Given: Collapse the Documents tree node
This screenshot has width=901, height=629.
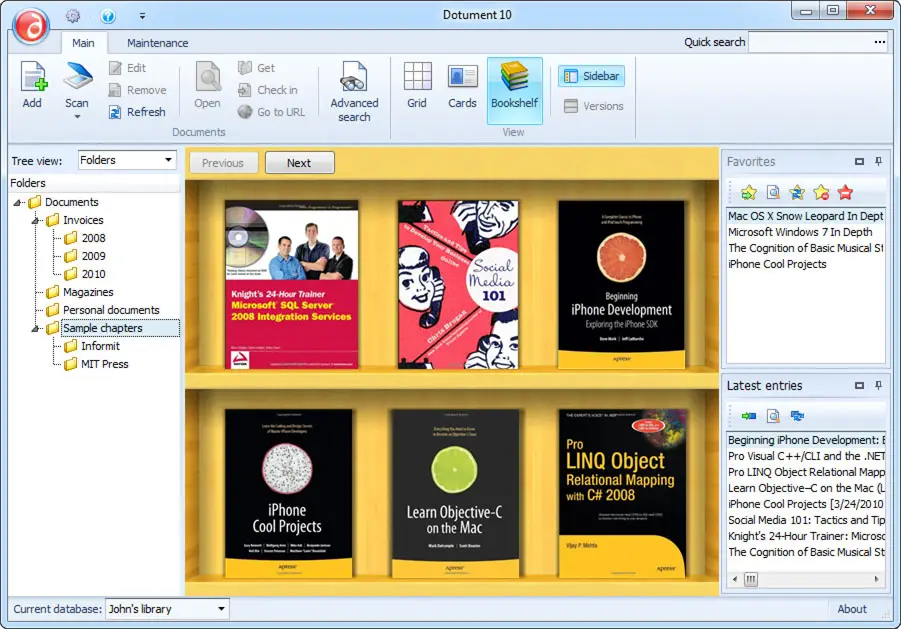Looking at the screenshot, I should pos(17,202).
